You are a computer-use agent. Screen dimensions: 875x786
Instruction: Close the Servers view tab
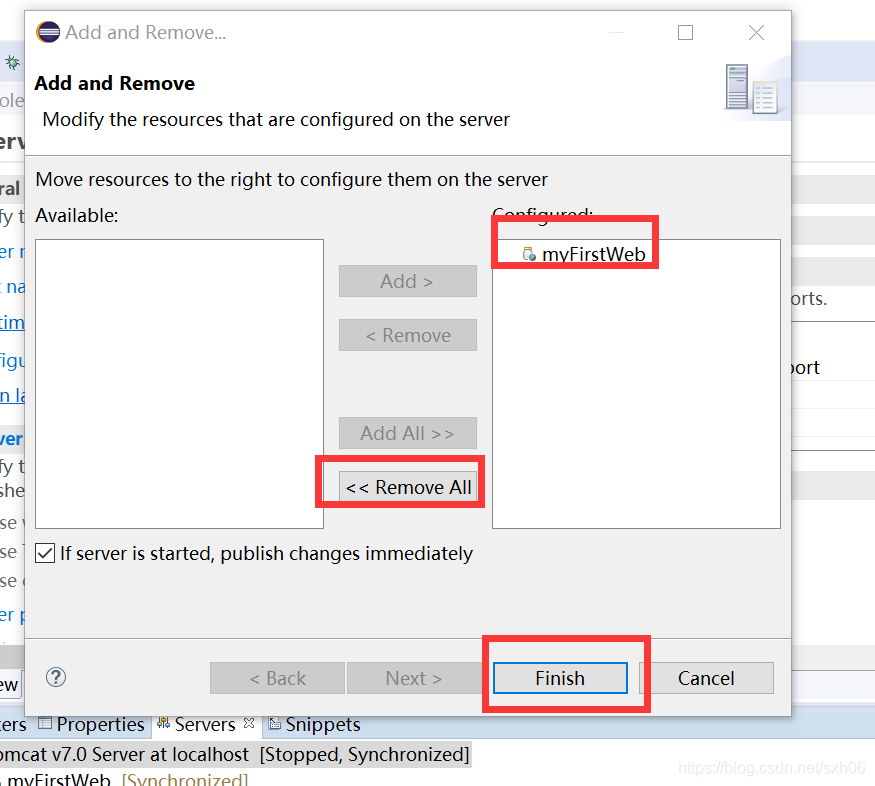pyautogui.click(x=249, y=723)
